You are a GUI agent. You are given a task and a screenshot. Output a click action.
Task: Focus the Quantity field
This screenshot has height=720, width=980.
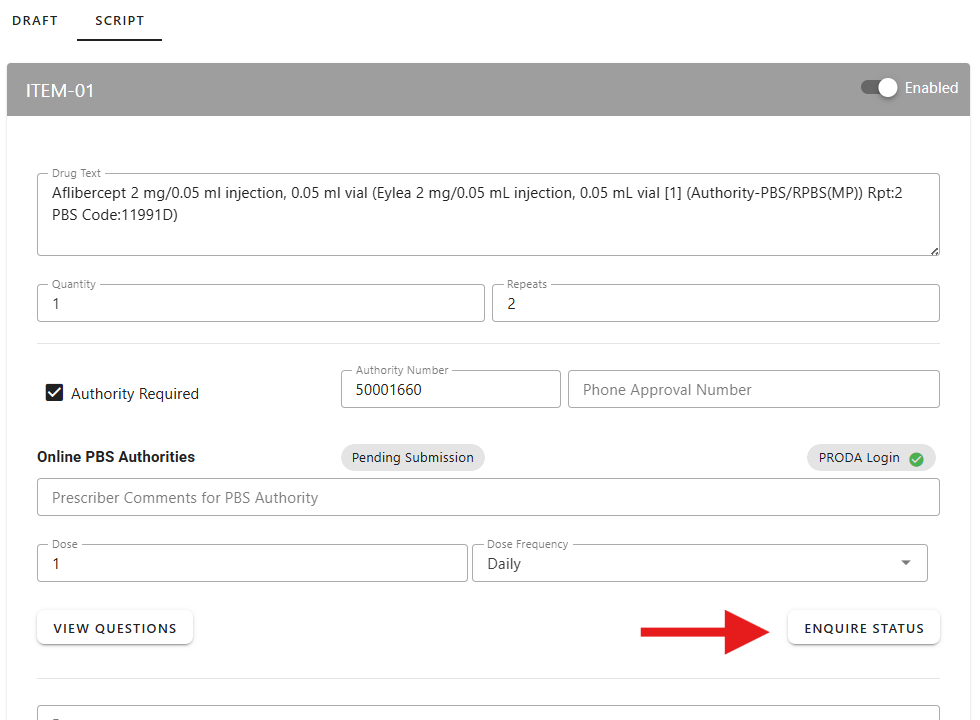pyautogui.click(x=260, y=304)
